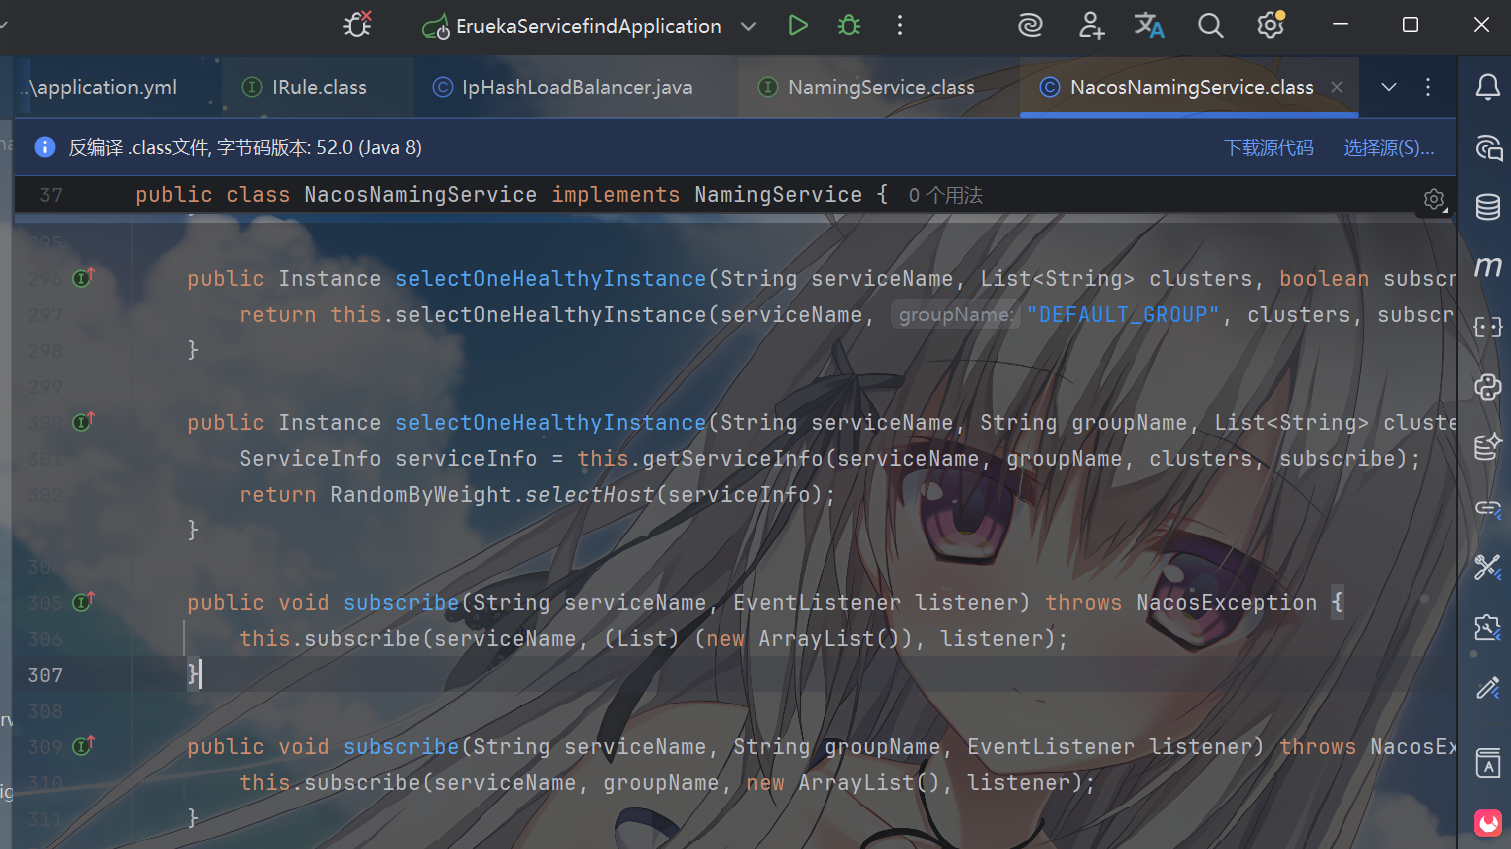Viewport: 1511px width, 849px height.
Task: Open Search Everywhere magnifier
Action: (x=1210, y=26)
